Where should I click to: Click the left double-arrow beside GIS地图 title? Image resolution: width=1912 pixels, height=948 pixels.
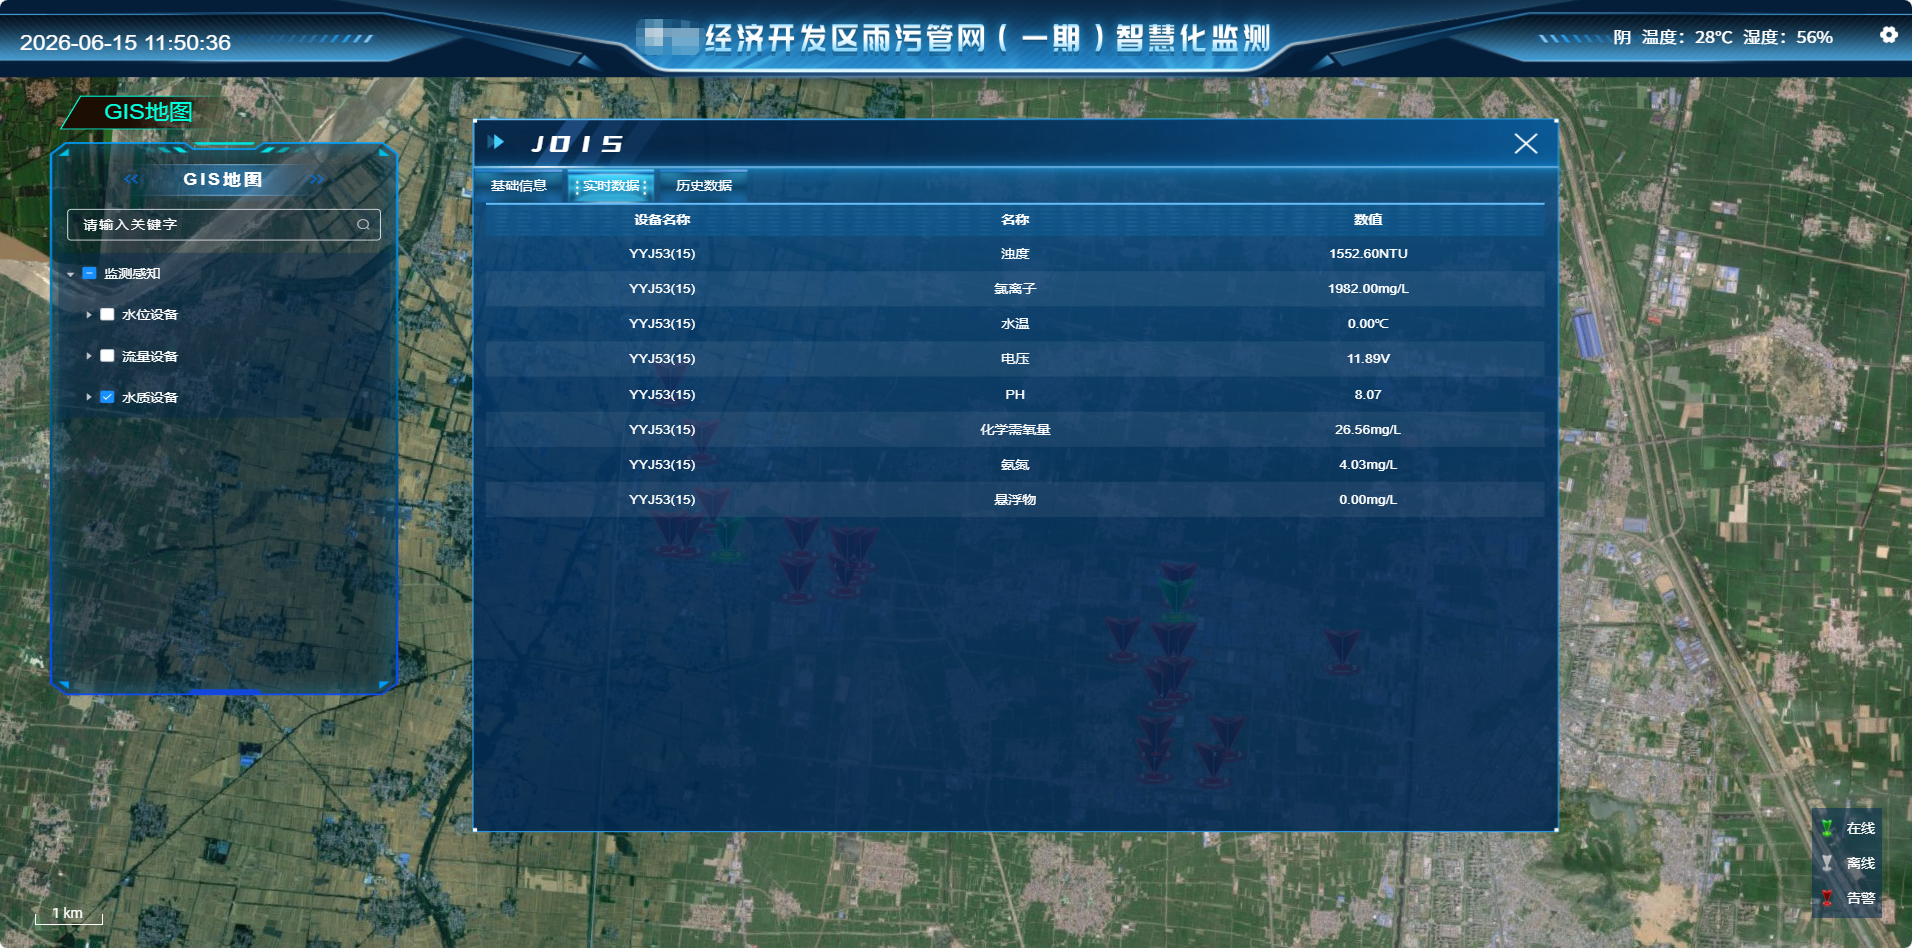(x=131, y=179)
